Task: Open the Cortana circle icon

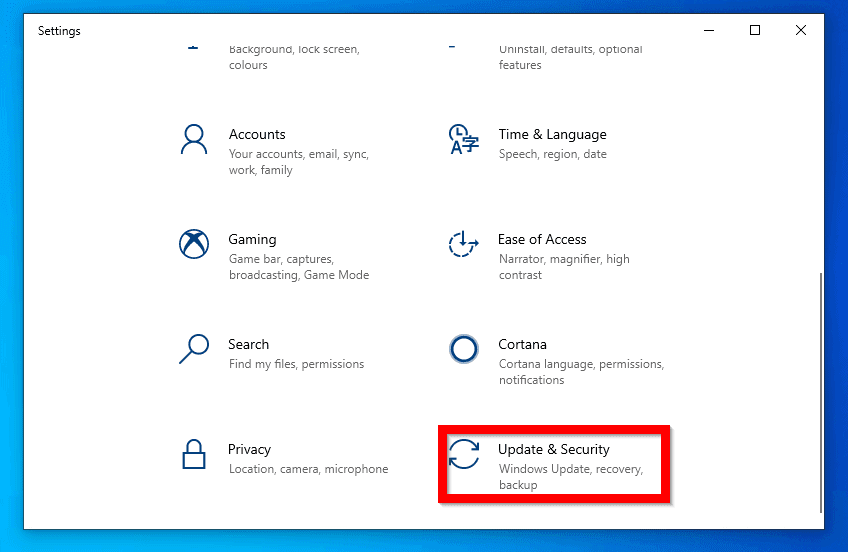Action: click(463, 349)
